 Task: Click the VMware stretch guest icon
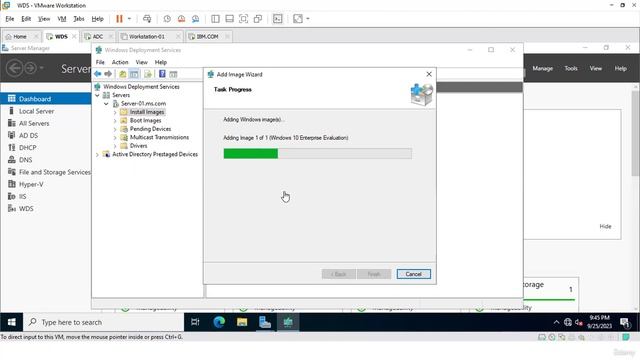[x=298, y=19]
